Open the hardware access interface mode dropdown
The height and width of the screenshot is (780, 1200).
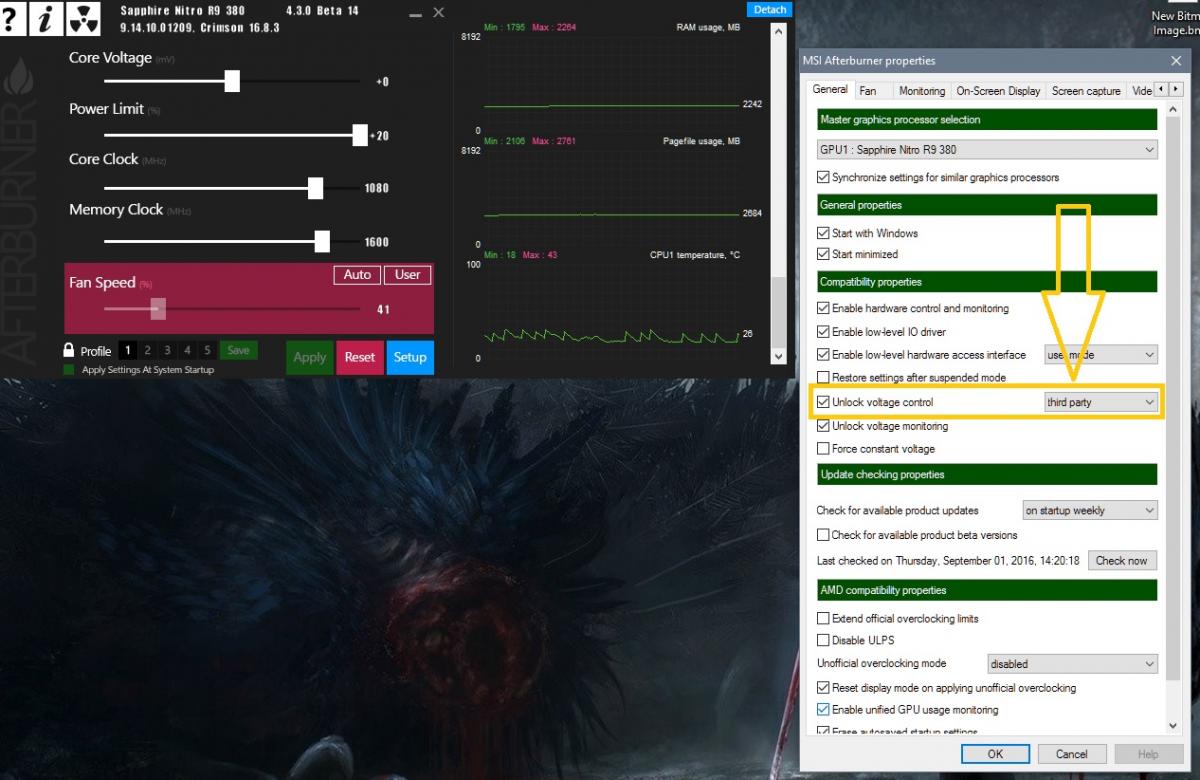[x=1100, y=355]
